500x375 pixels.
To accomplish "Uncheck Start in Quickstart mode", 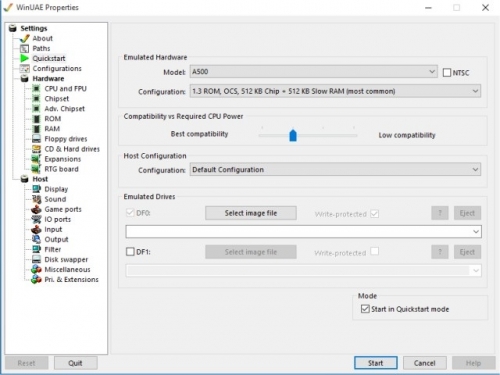I will point(365,309).
